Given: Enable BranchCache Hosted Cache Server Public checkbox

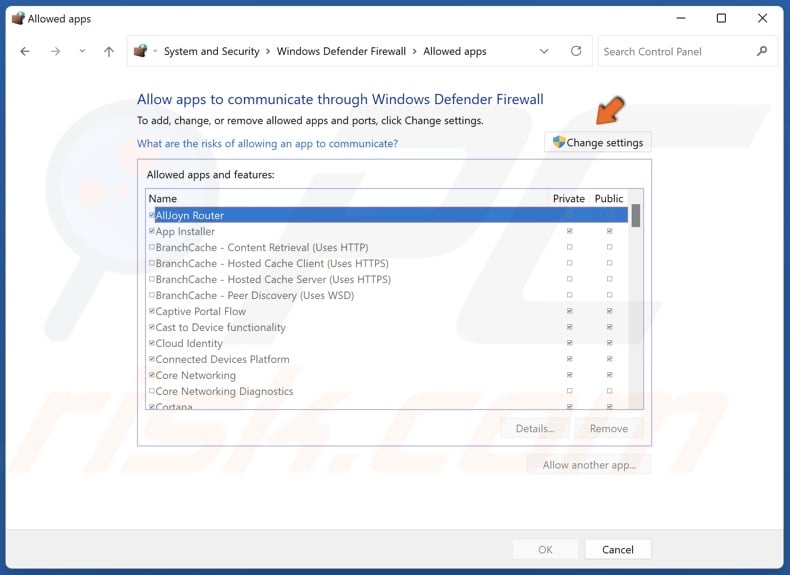Looking at the screenshot, I should 609,279.
